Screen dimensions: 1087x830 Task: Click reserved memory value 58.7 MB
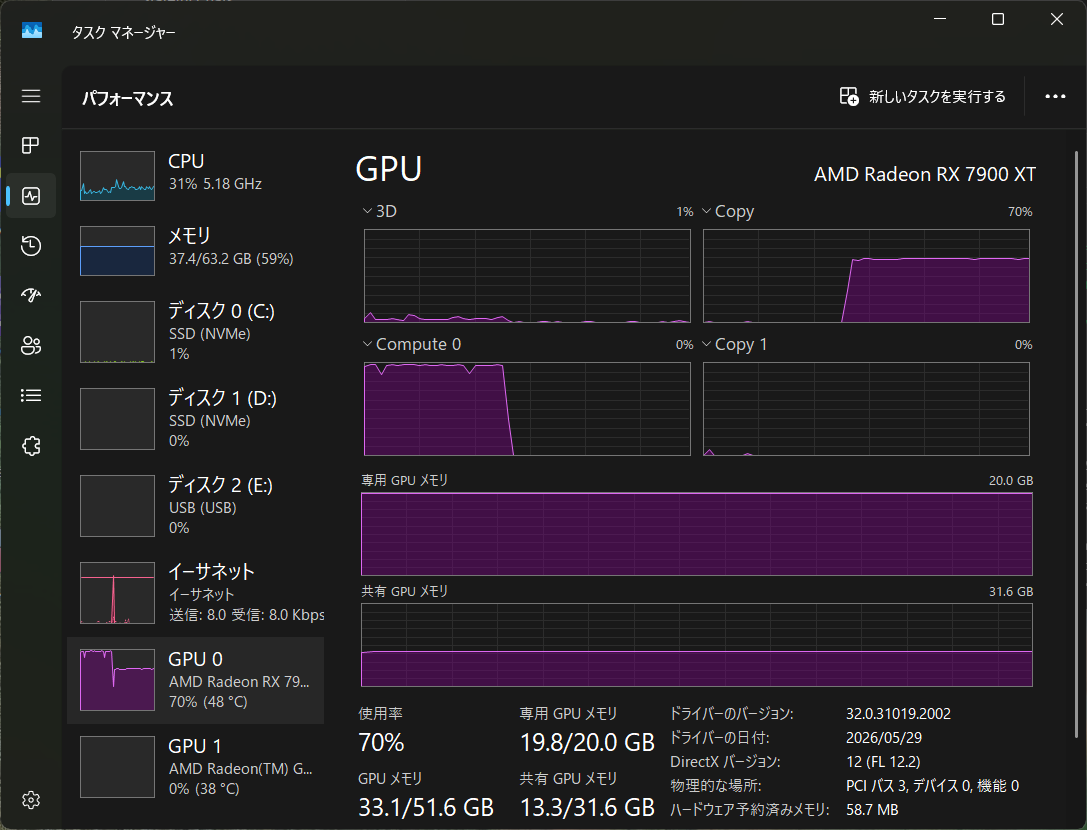click(872, 810)
